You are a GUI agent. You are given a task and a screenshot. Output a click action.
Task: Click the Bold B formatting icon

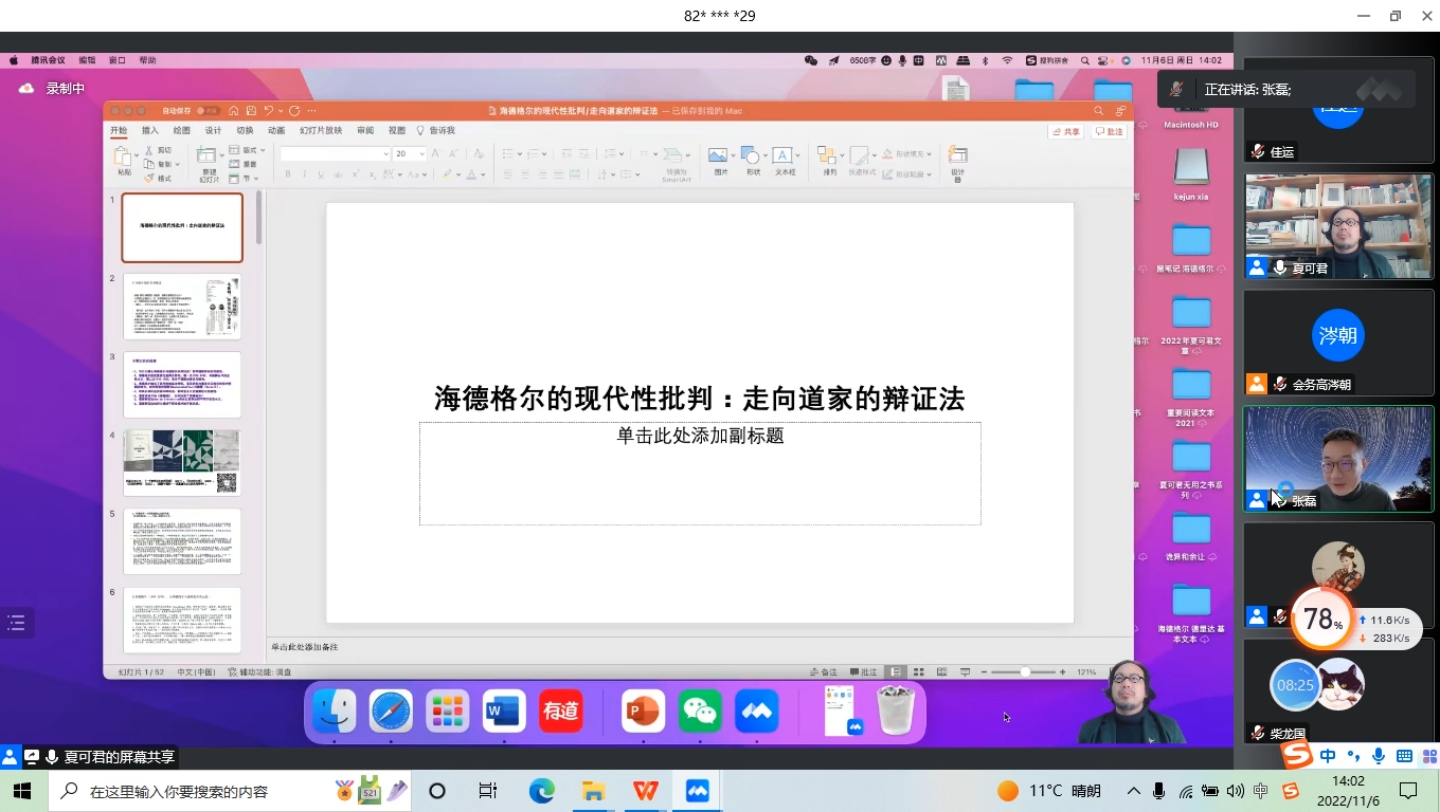(x=288, y=174)
